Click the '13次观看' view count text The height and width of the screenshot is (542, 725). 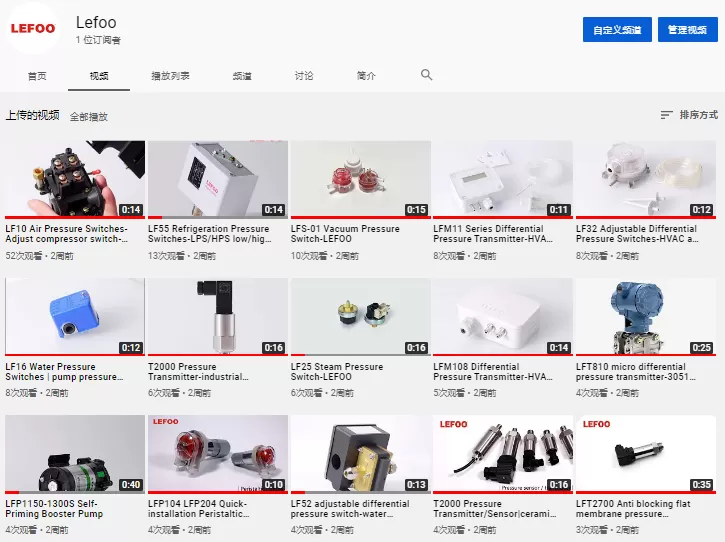tap(166, 255)
